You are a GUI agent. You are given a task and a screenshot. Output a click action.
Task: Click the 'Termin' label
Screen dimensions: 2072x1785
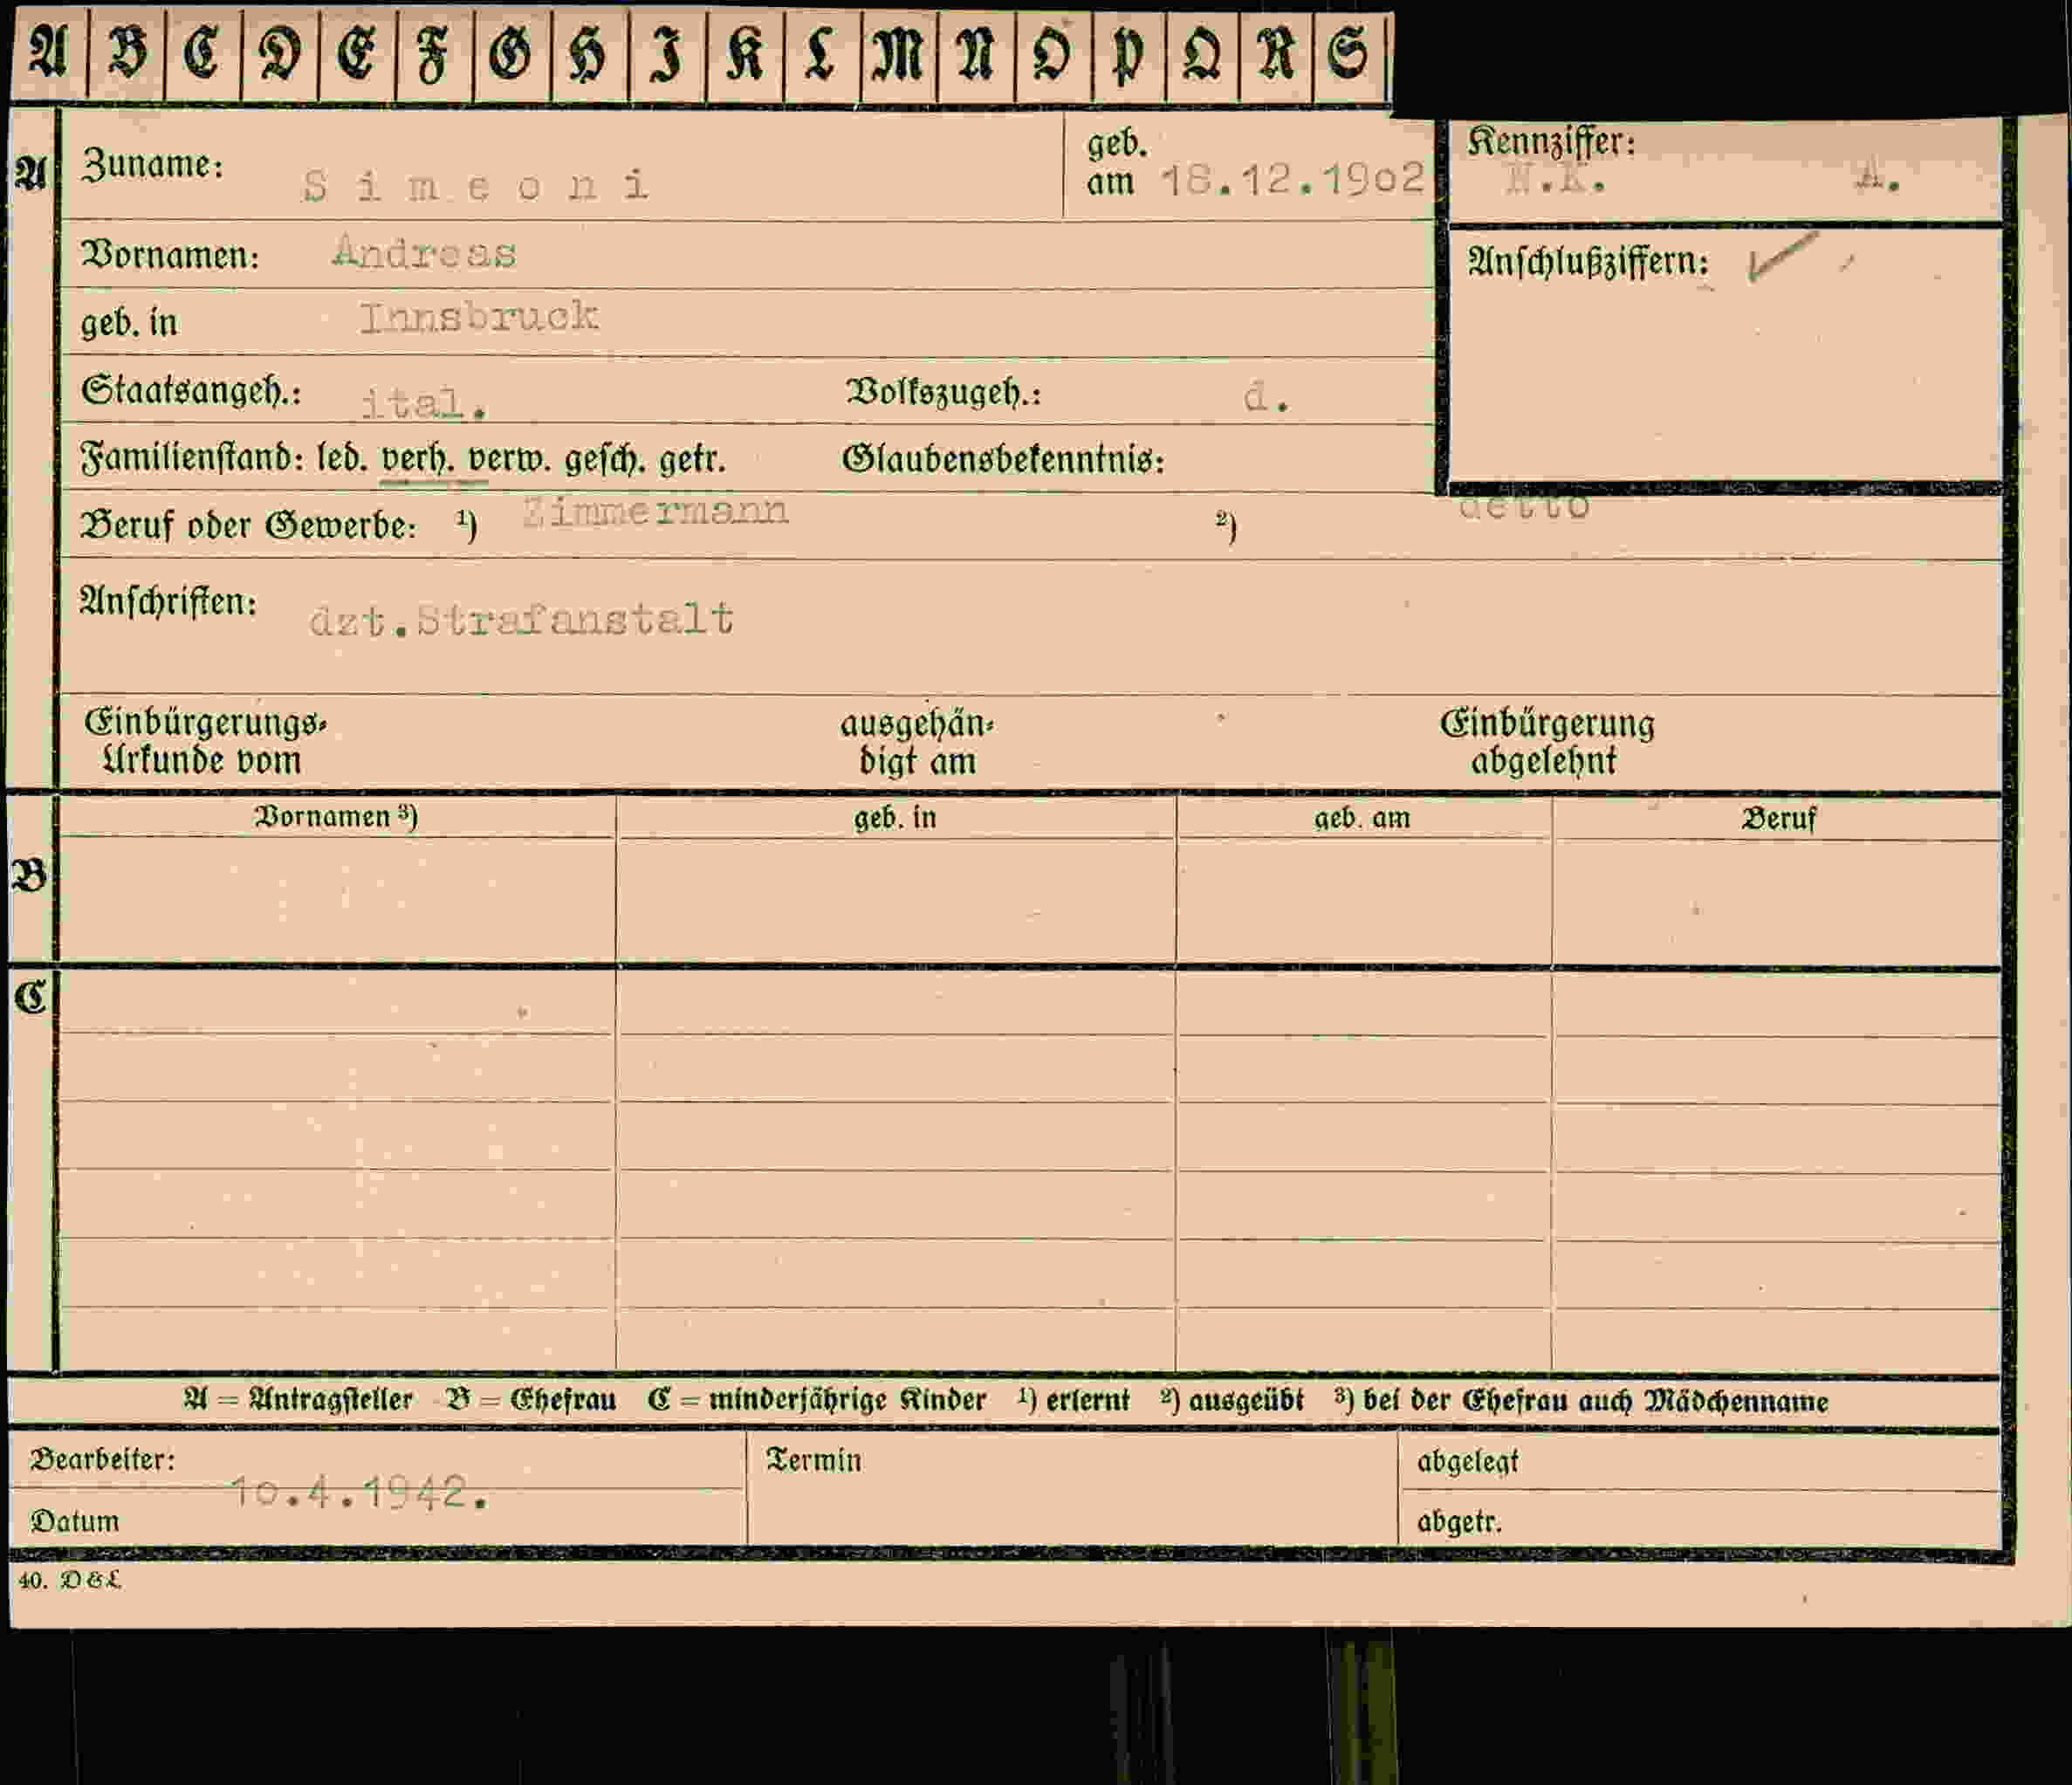click(x=813, y=1460)
